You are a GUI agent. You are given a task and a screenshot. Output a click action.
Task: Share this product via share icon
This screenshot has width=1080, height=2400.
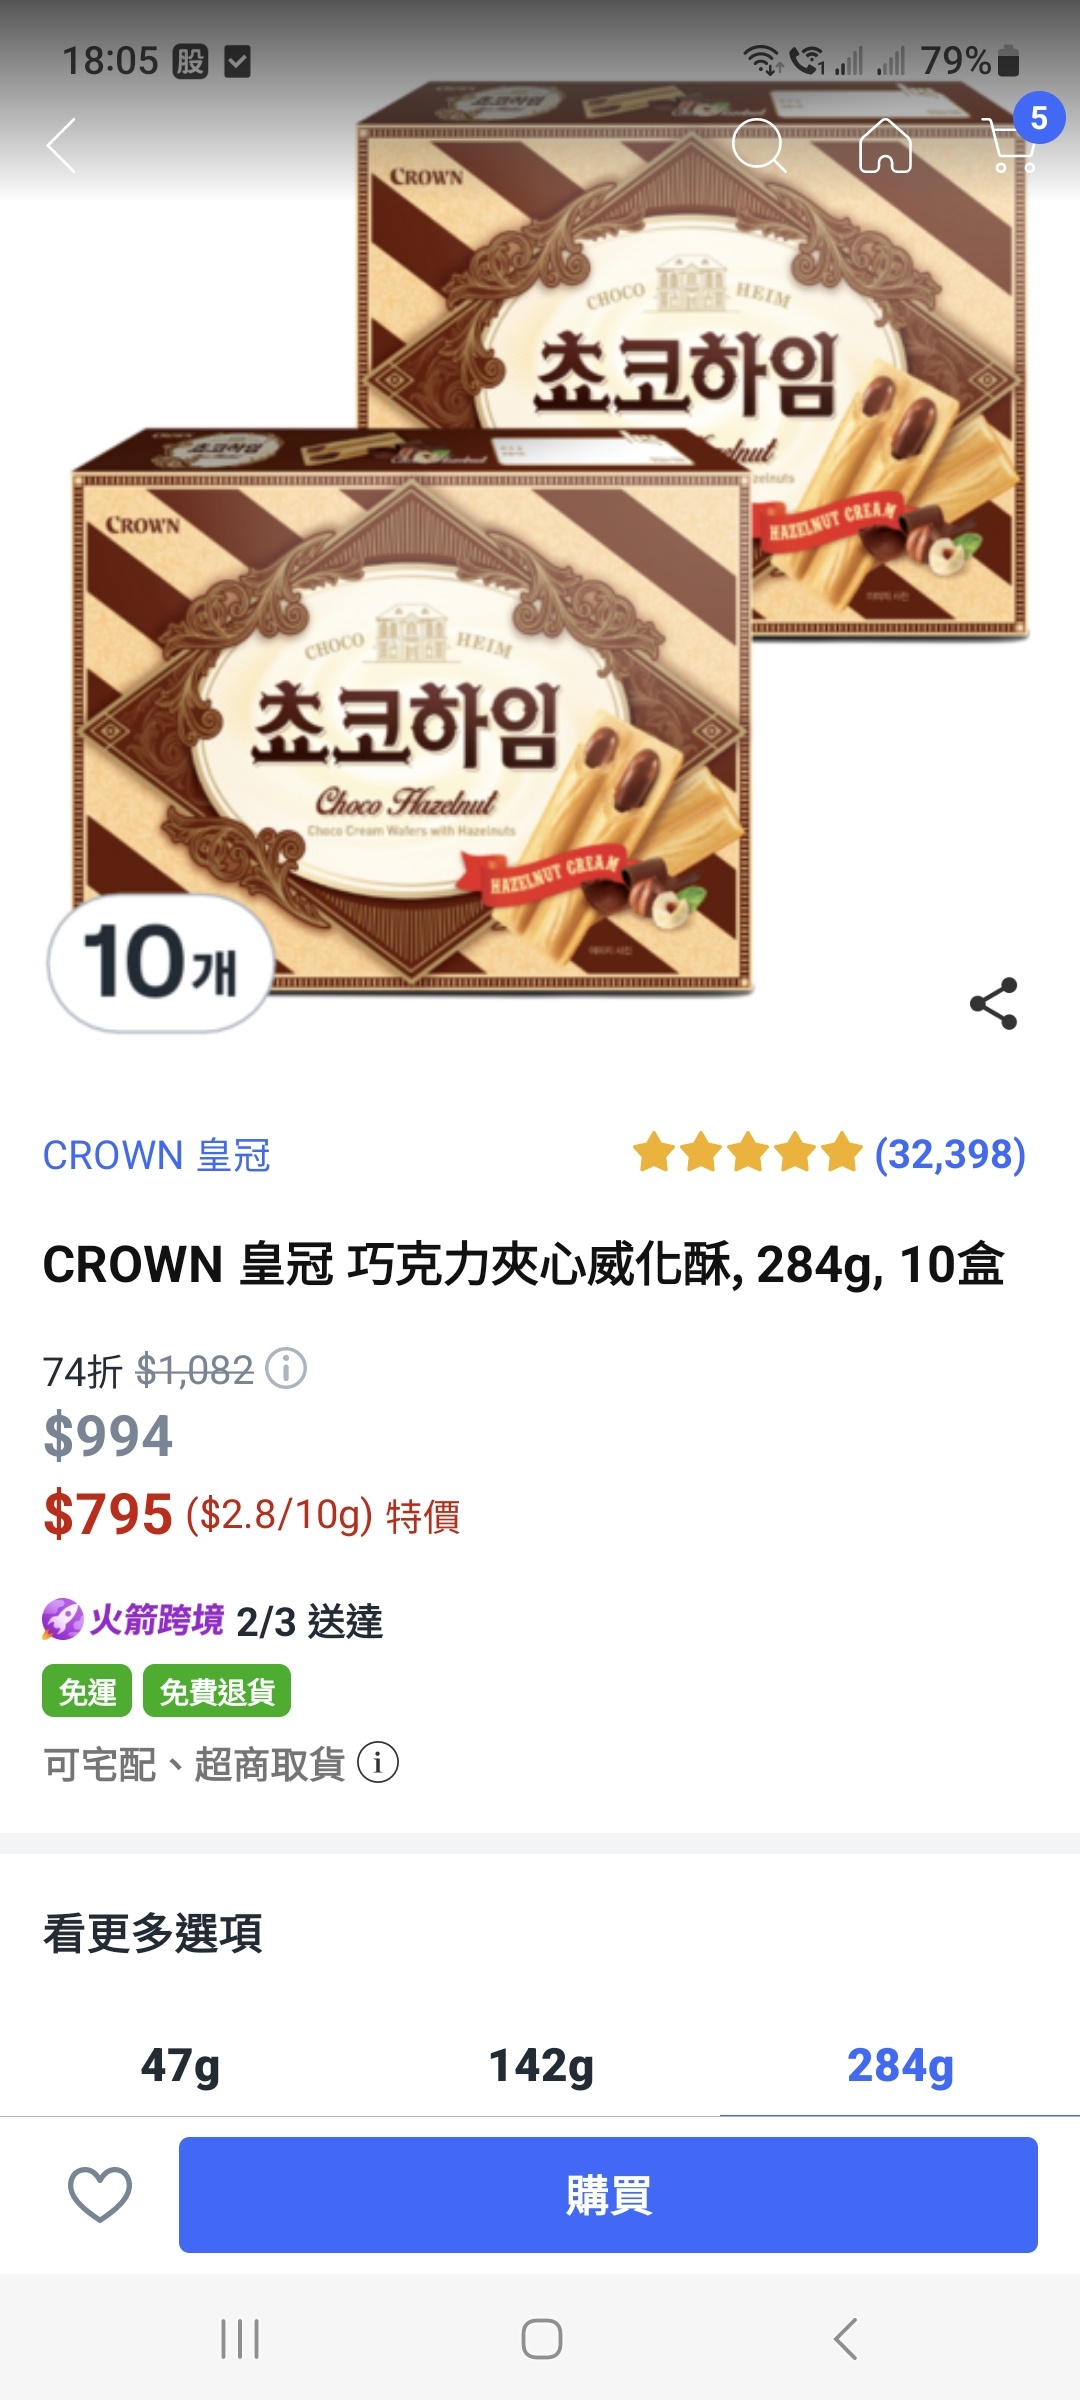coord(994,1004)
